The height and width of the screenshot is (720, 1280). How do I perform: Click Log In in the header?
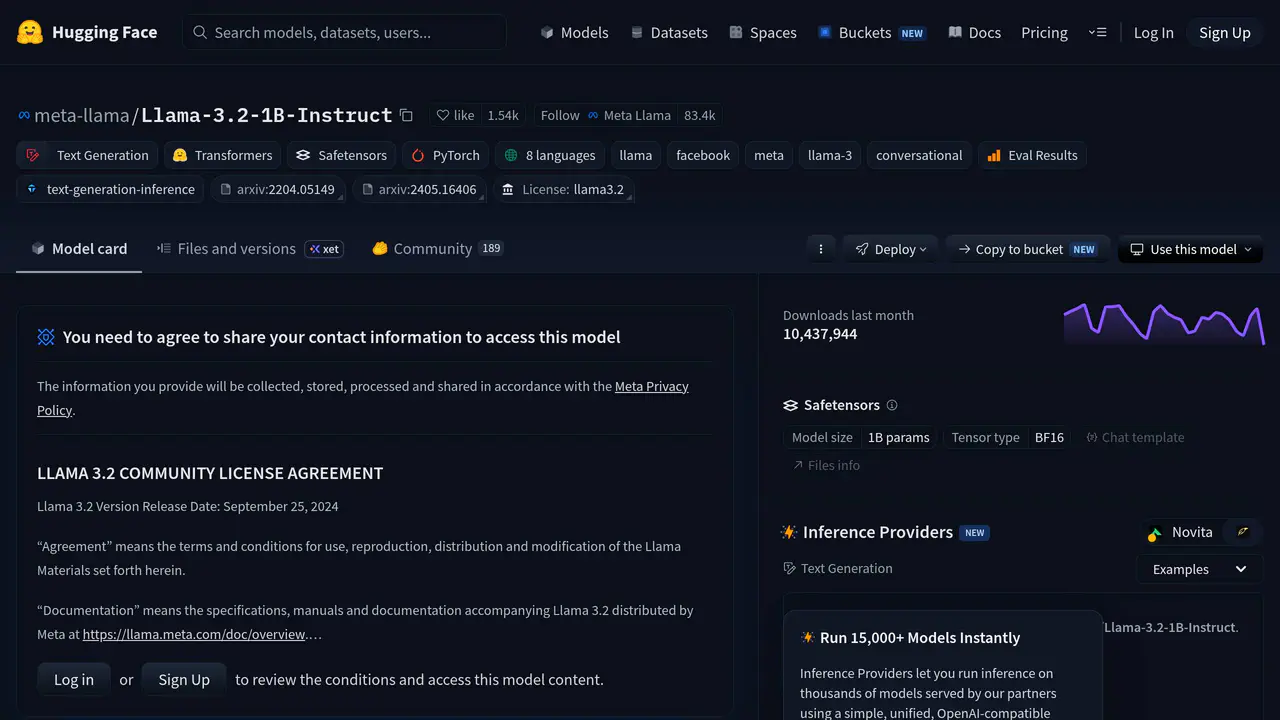coord(1153,32)
